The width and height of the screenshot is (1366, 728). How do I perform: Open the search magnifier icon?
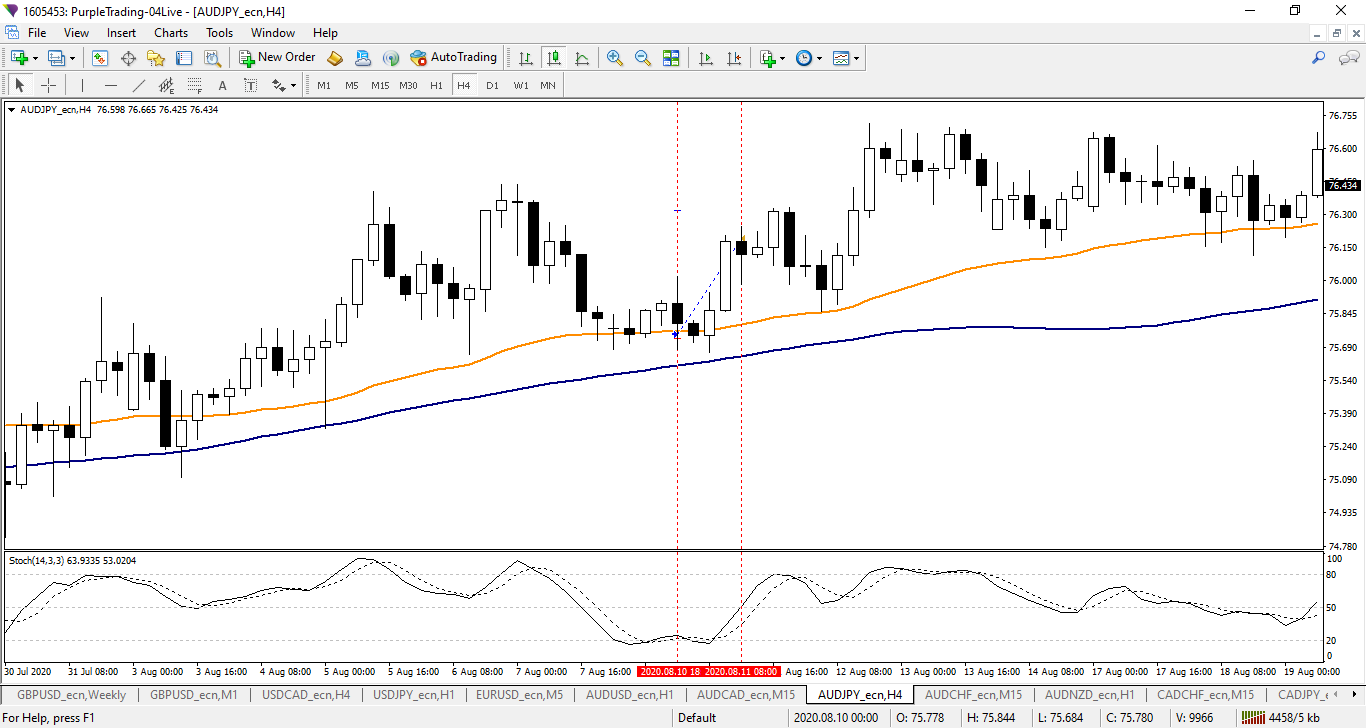pos(1318,58)
